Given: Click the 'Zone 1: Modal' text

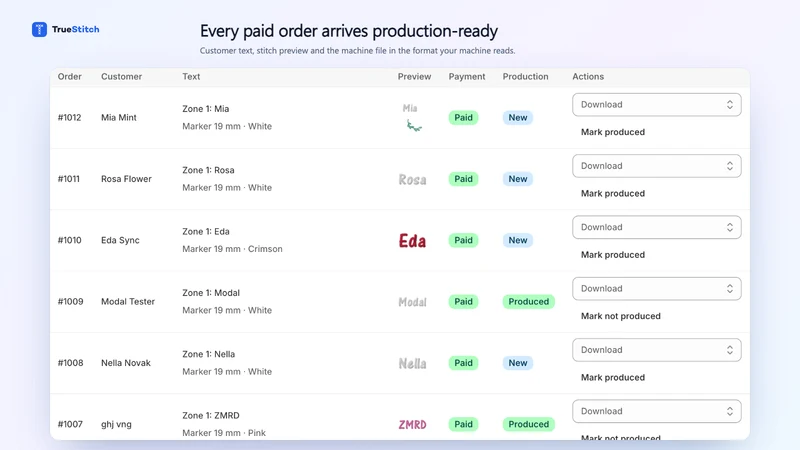Looking at the screenshot, I should point(211,293).
